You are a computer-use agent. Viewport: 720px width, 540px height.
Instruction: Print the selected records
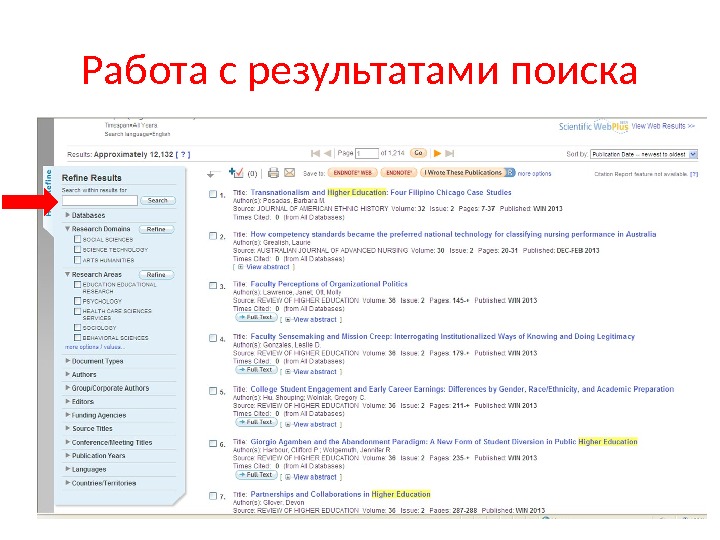click(x=273, y=173)
